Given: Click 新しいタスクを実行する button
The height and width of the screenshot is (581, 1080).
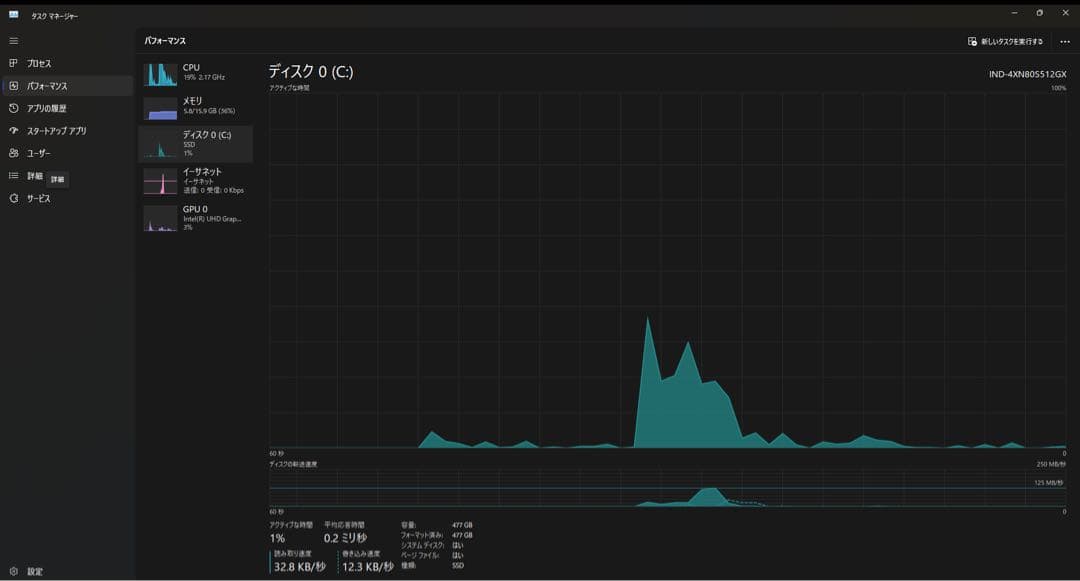Looking at the screenshot, I should pos(1005,41).
